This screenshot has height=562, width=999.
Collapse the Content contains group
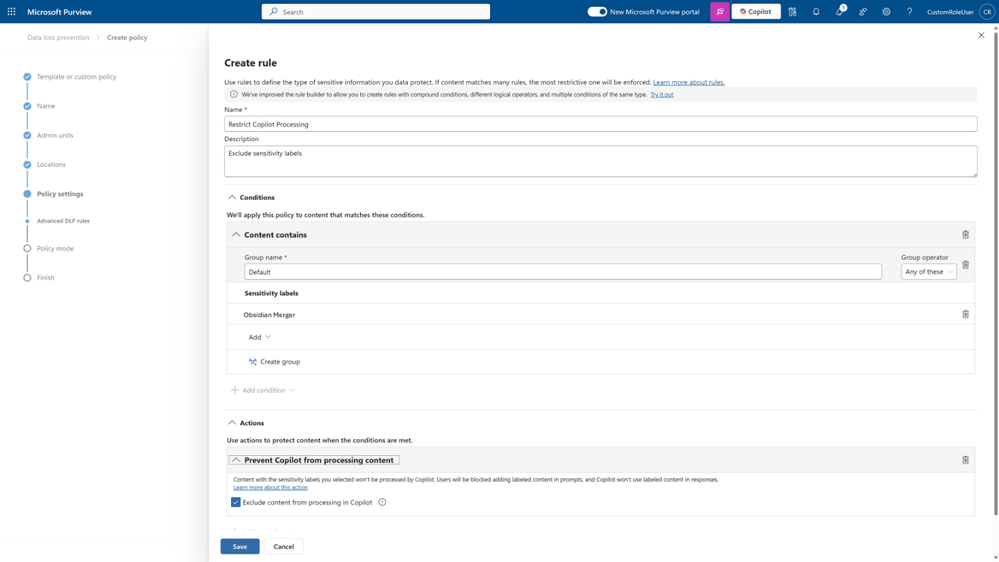click(236, 234)
